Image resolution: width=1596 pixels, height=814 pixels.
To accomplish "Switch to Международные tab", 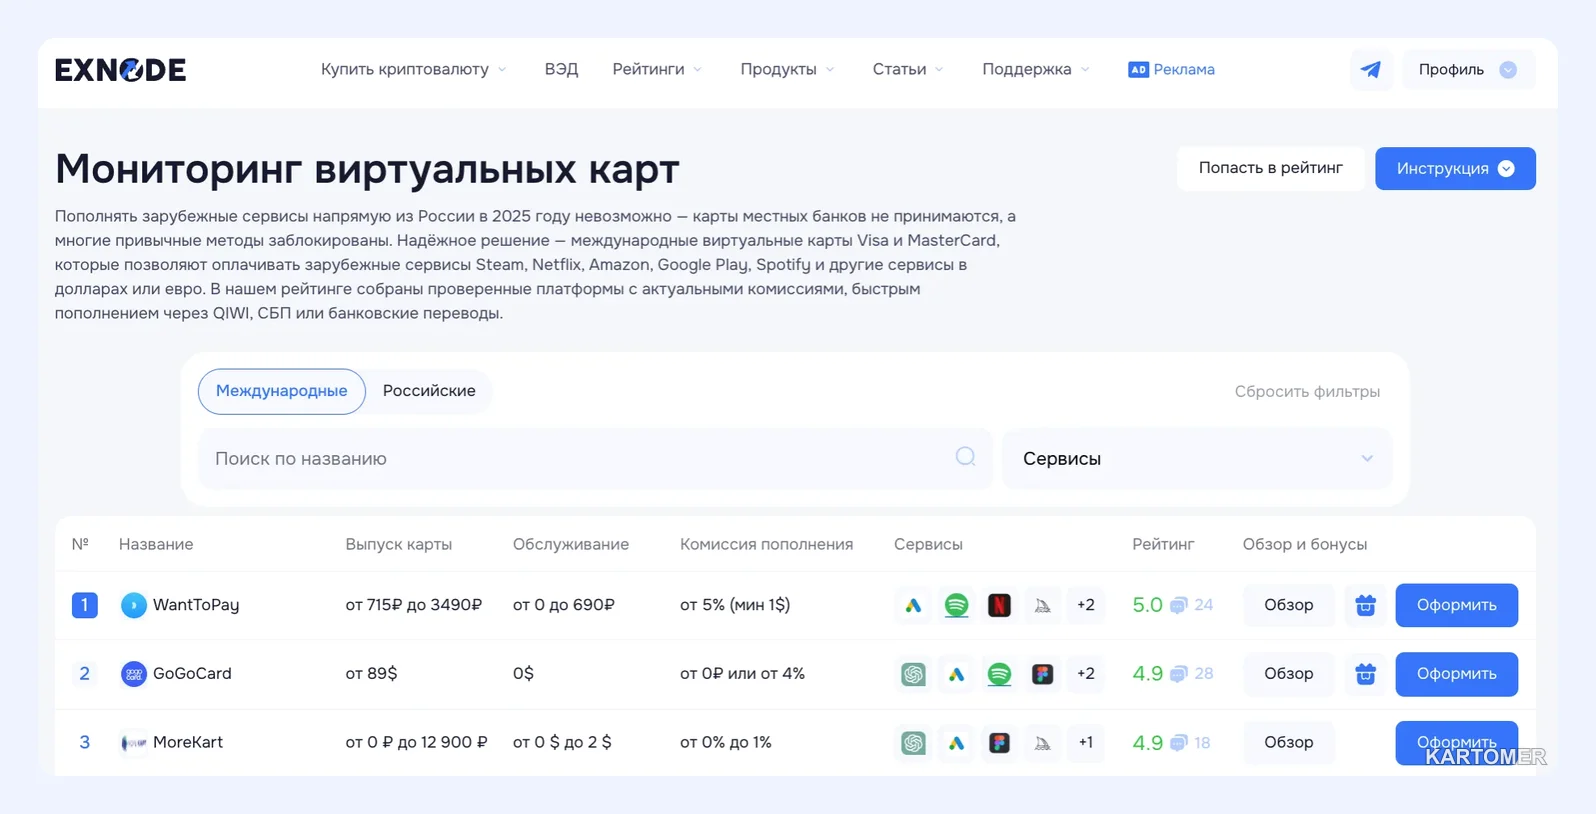I will [282, 391].
